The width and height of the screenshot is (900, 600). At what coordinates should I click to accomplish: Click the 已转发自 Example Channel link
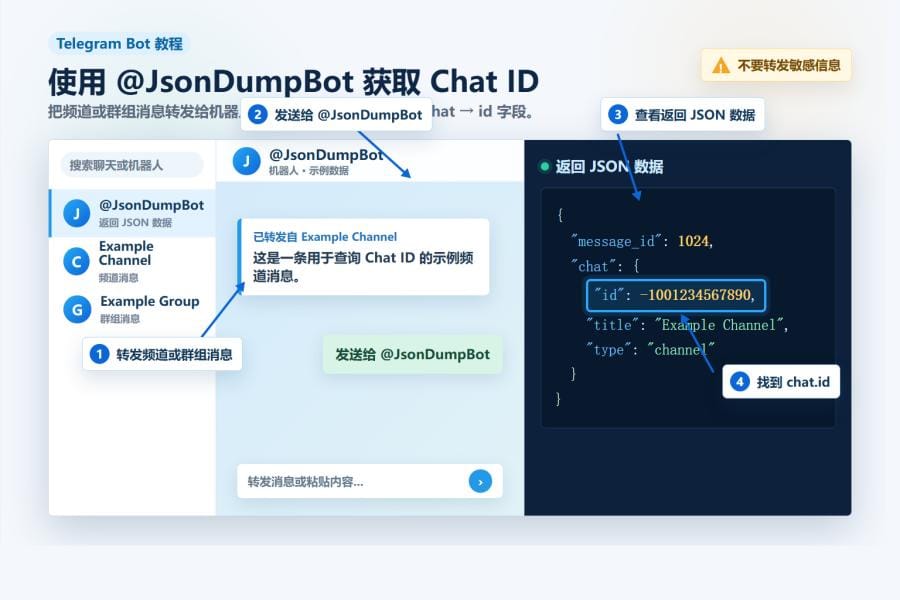coord(325,237)
